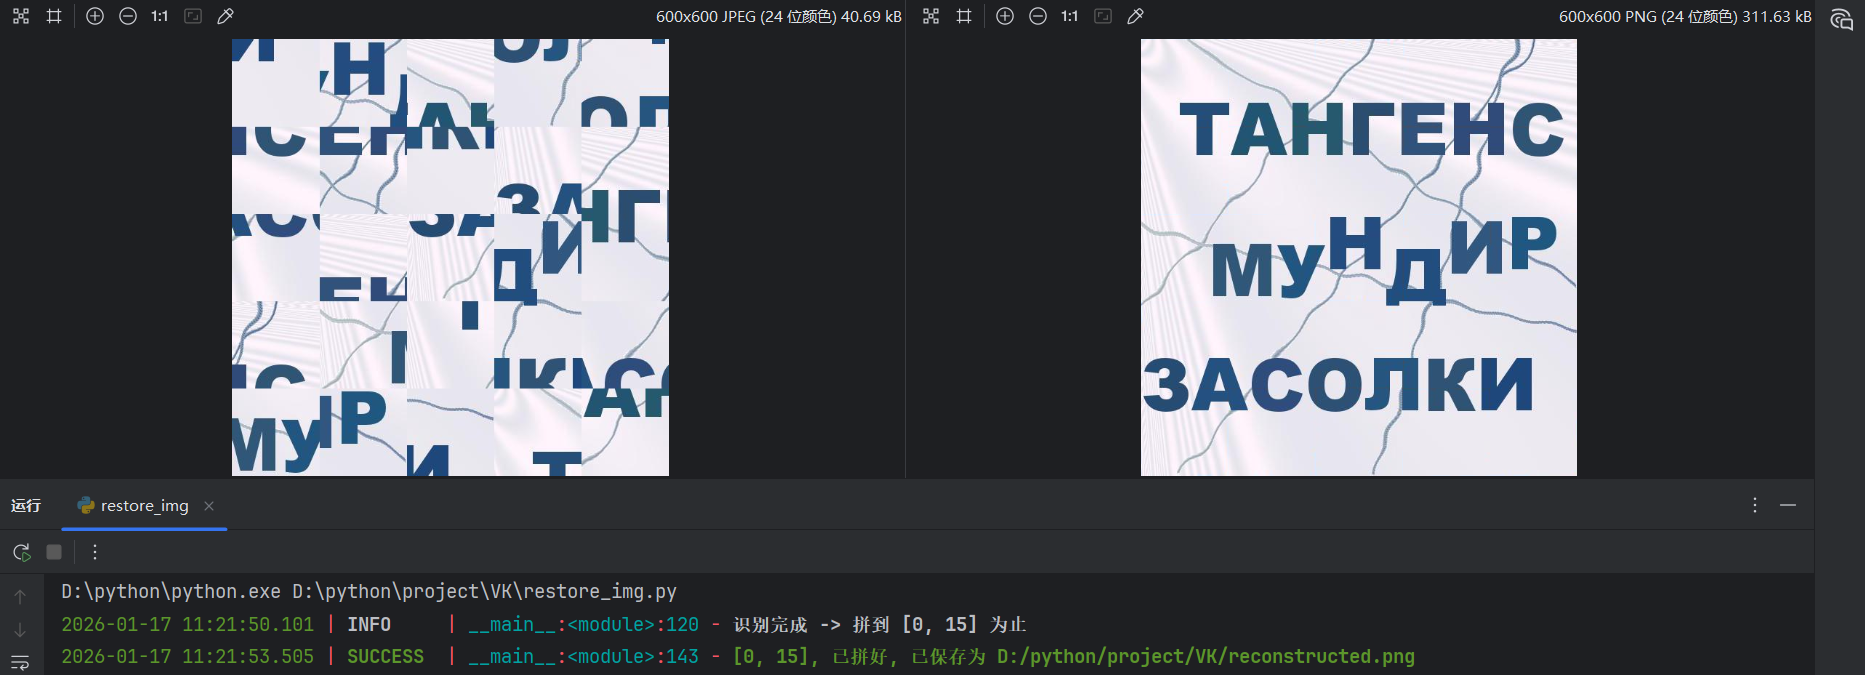1865x675 pixels.
Task: Stop the running restore_img process
Action: [54, 552]
